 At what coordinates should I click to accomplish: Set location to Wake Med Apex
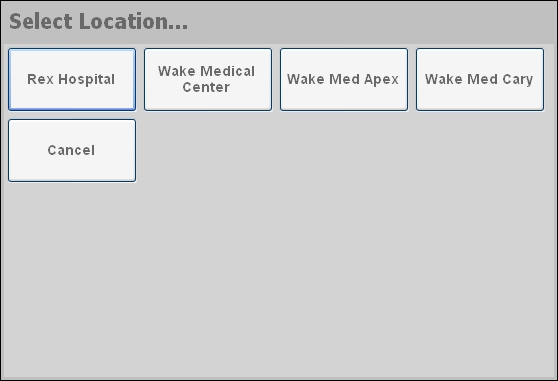[x=344, y=79]
